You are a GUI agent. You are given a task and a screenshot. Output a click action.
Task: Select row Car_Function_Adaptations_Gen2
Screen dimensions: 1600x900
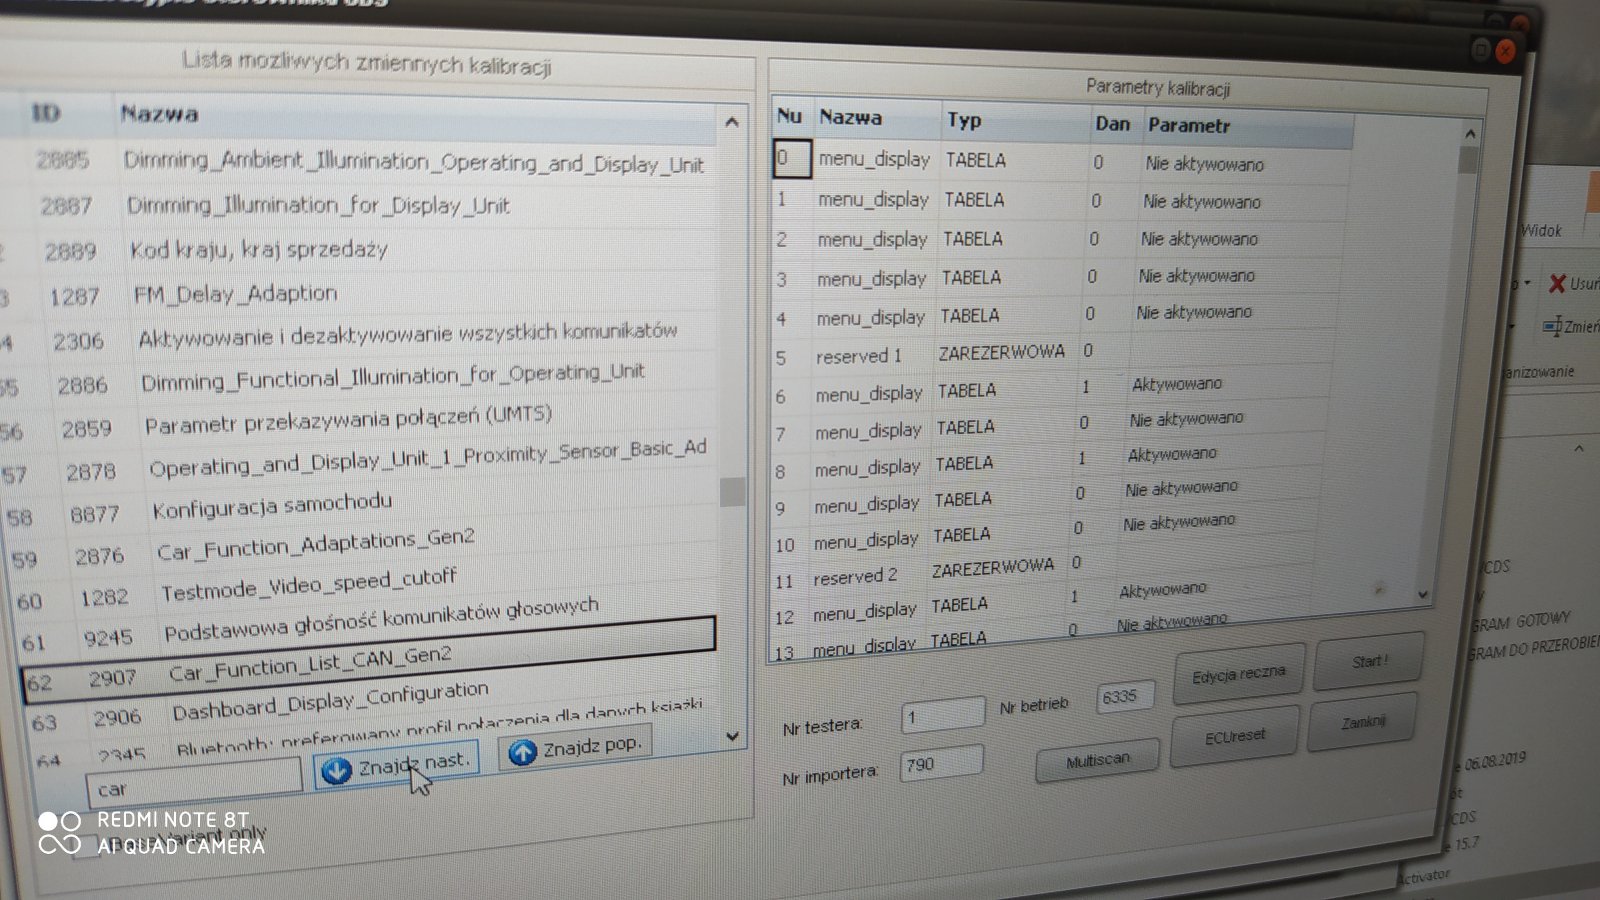[315, 544]
